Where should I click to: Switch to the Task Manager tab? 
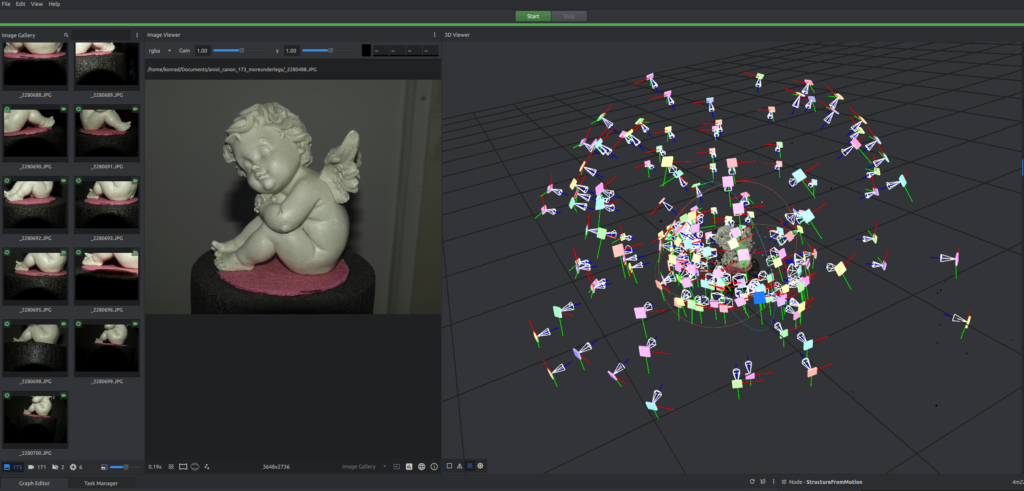101,483
